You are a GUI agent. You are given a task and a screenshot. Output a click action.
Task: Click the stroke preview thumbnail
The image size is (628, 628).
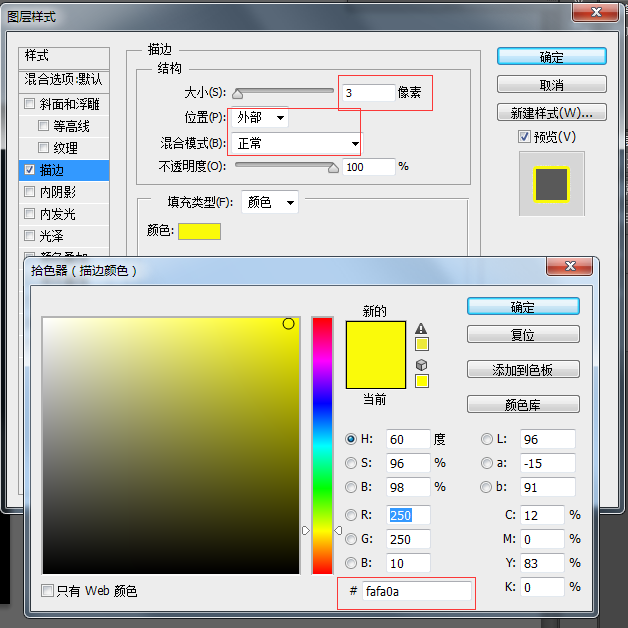point(552,184)
